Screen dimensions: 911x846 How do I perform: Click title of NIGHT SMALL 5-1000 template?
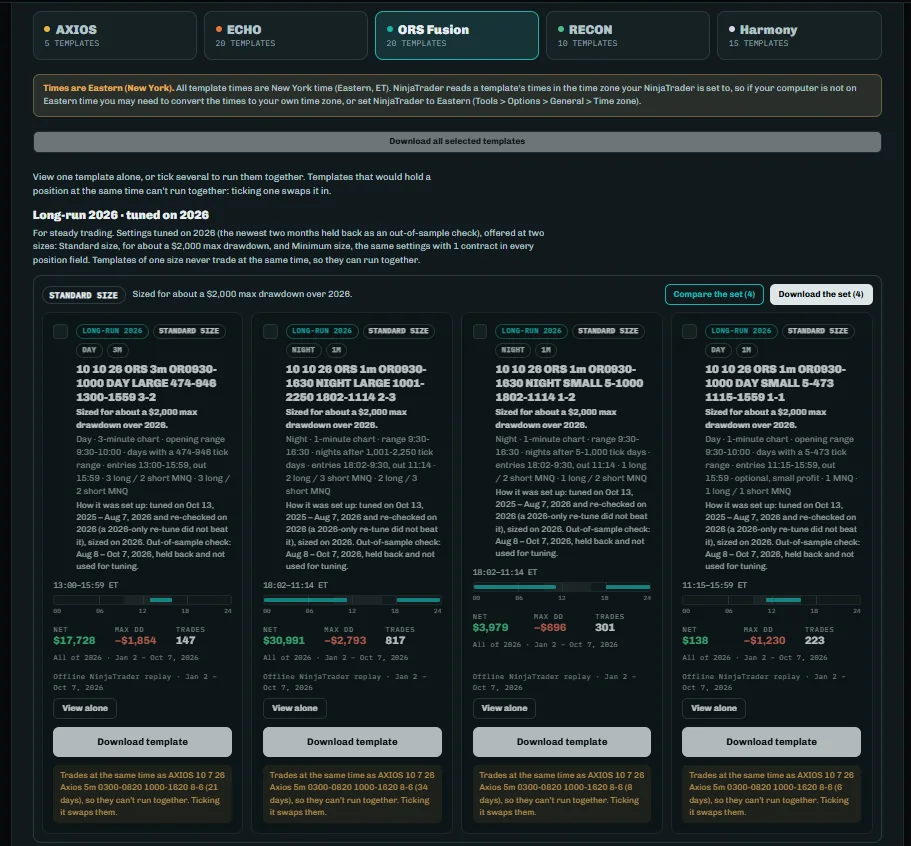pos(569,383)
